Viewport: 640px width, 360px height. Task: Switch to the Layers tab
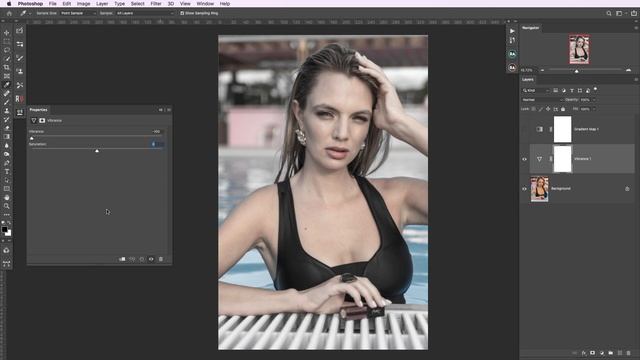[528, 80]
